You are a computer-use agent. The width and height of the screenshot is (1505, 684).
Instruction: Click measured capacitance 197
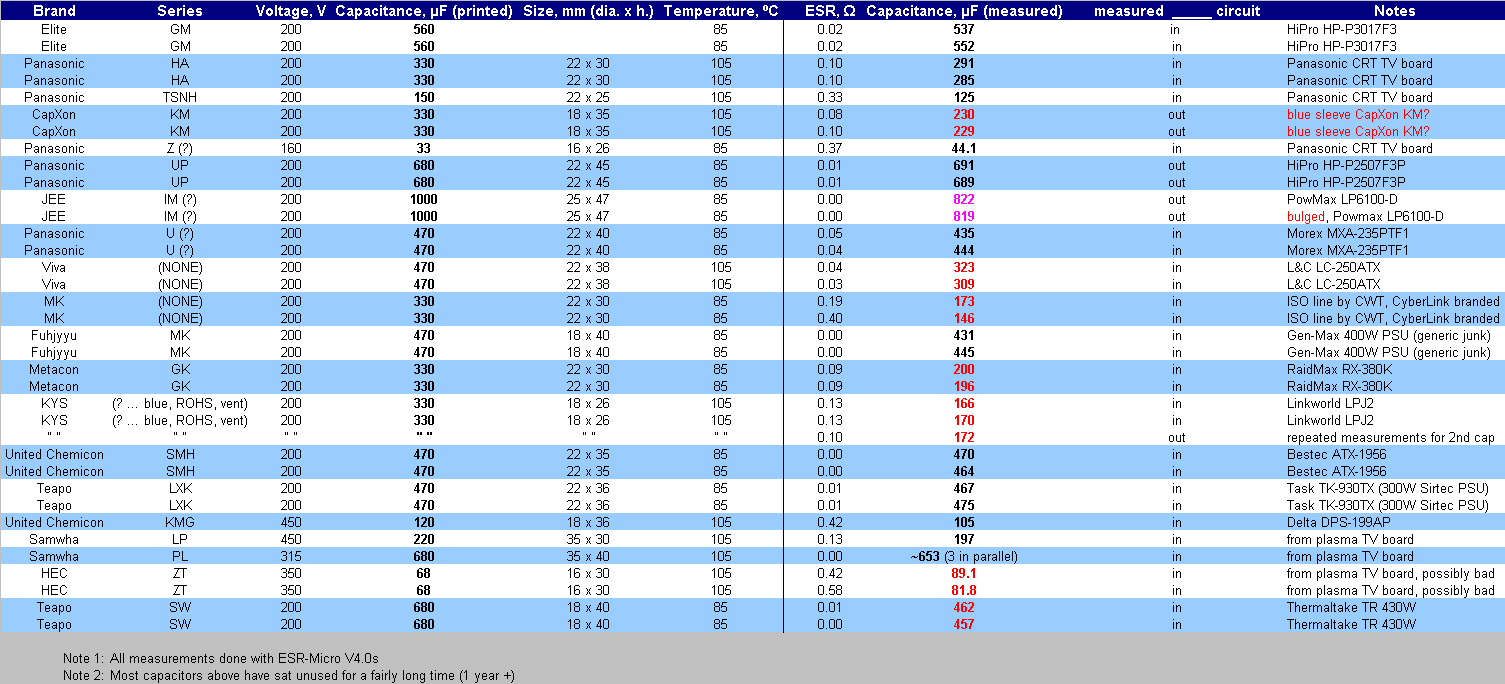pos(964,539)
